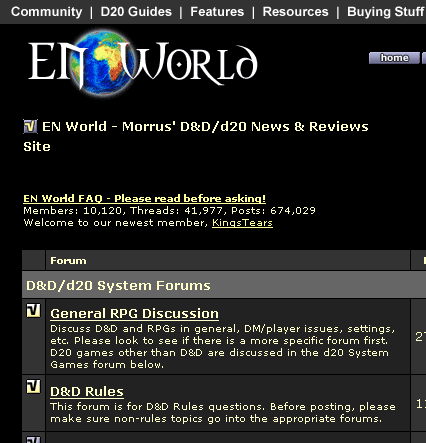Click the home button
Image resolution: width=426 pixels, height=443 pixels.
[x=394, y=58]
